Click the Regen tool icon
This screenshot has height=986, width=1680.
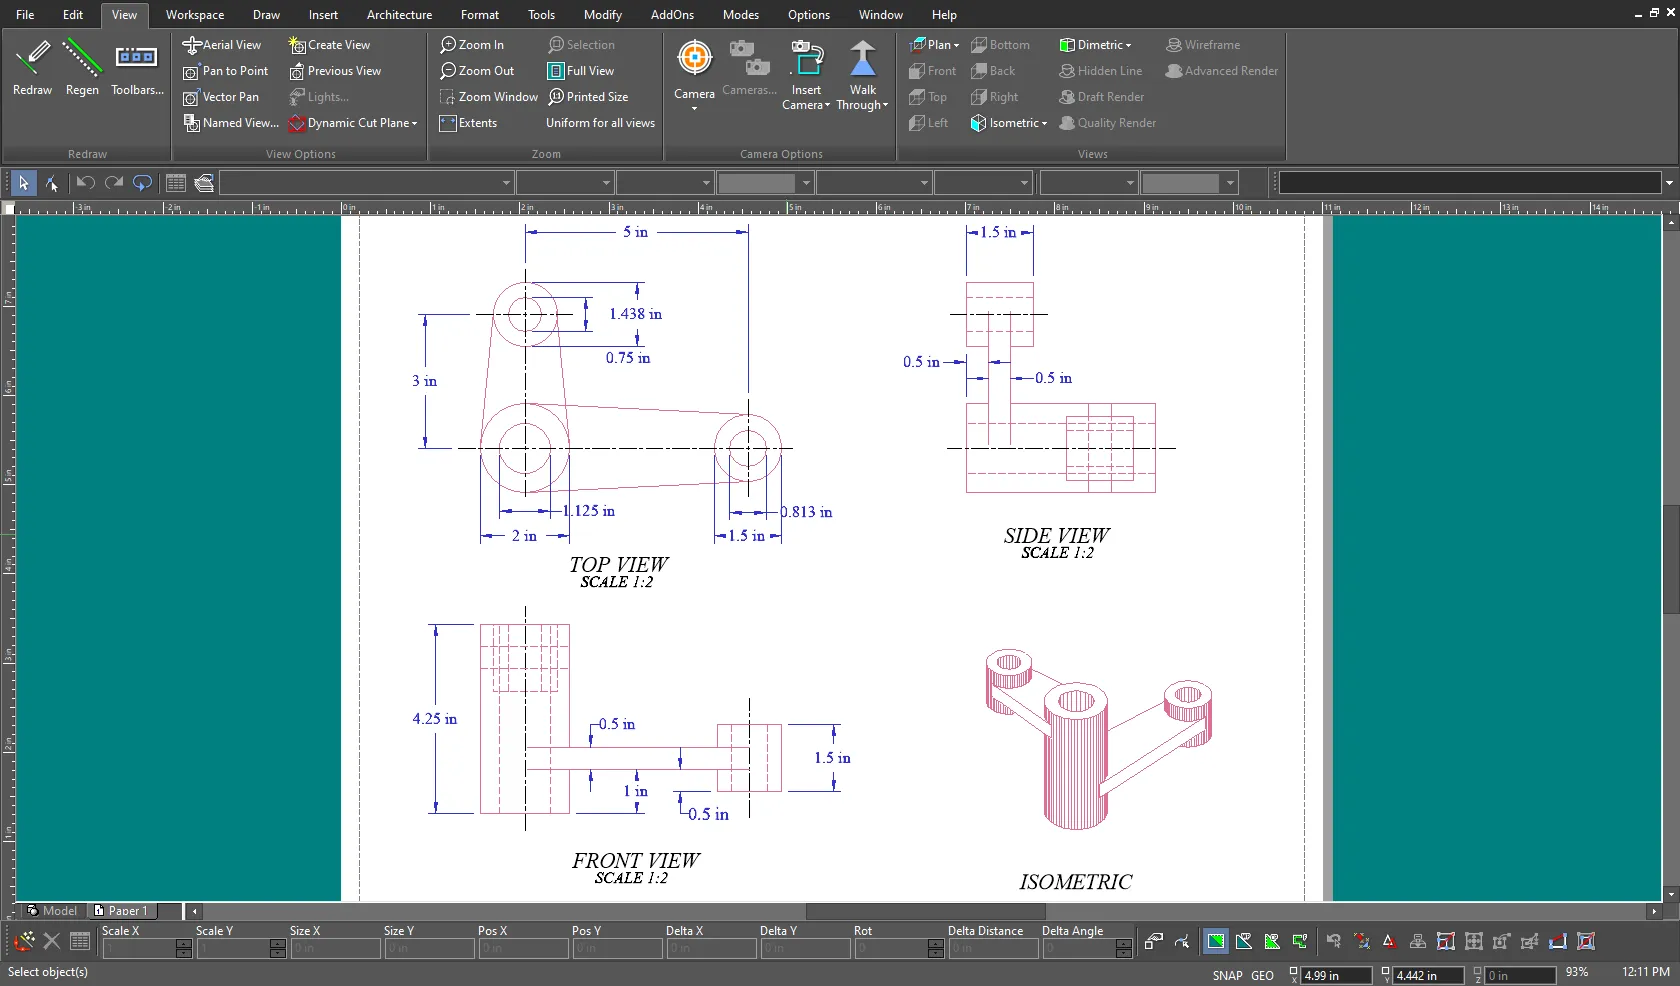pyautogui.click(x=82, y=58)
